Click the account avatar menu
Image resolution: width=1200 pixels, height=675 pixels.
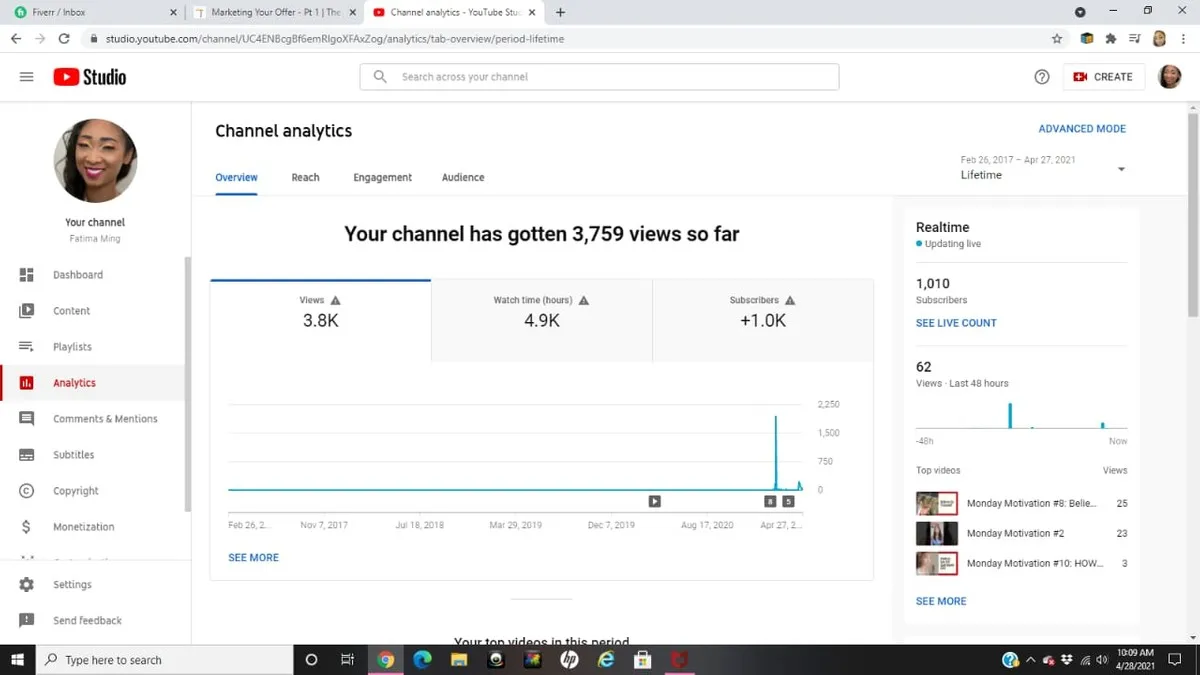(x=1169, y=77)
